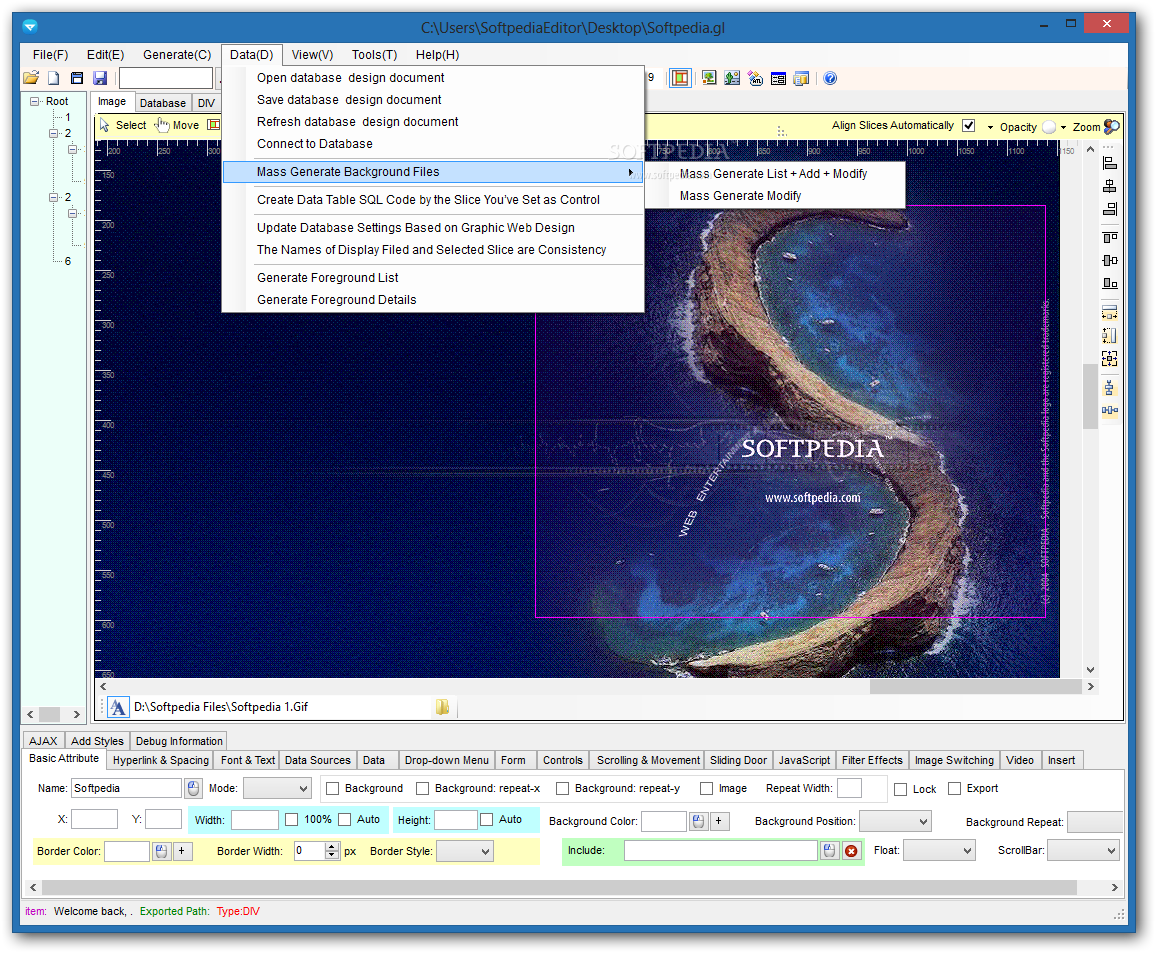The height and width of the screenshot is (953, 1156).
Task: Click the Include text field
Action: coord(721,851)
